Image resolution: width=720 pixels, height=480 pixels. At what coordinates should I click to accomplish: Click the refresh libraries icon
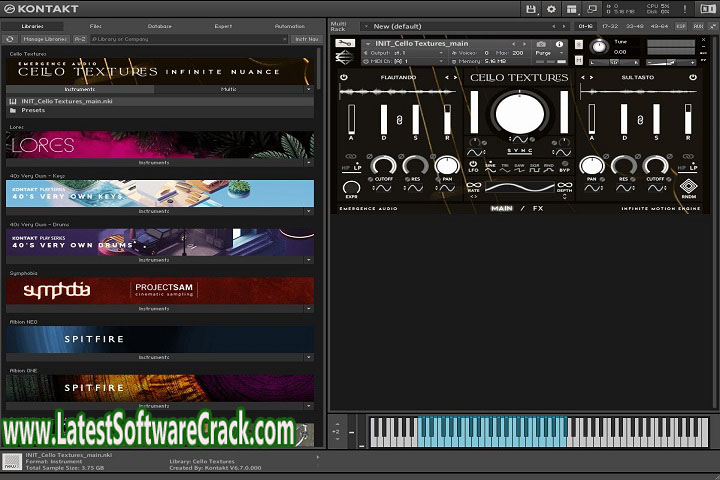point(10,39)
